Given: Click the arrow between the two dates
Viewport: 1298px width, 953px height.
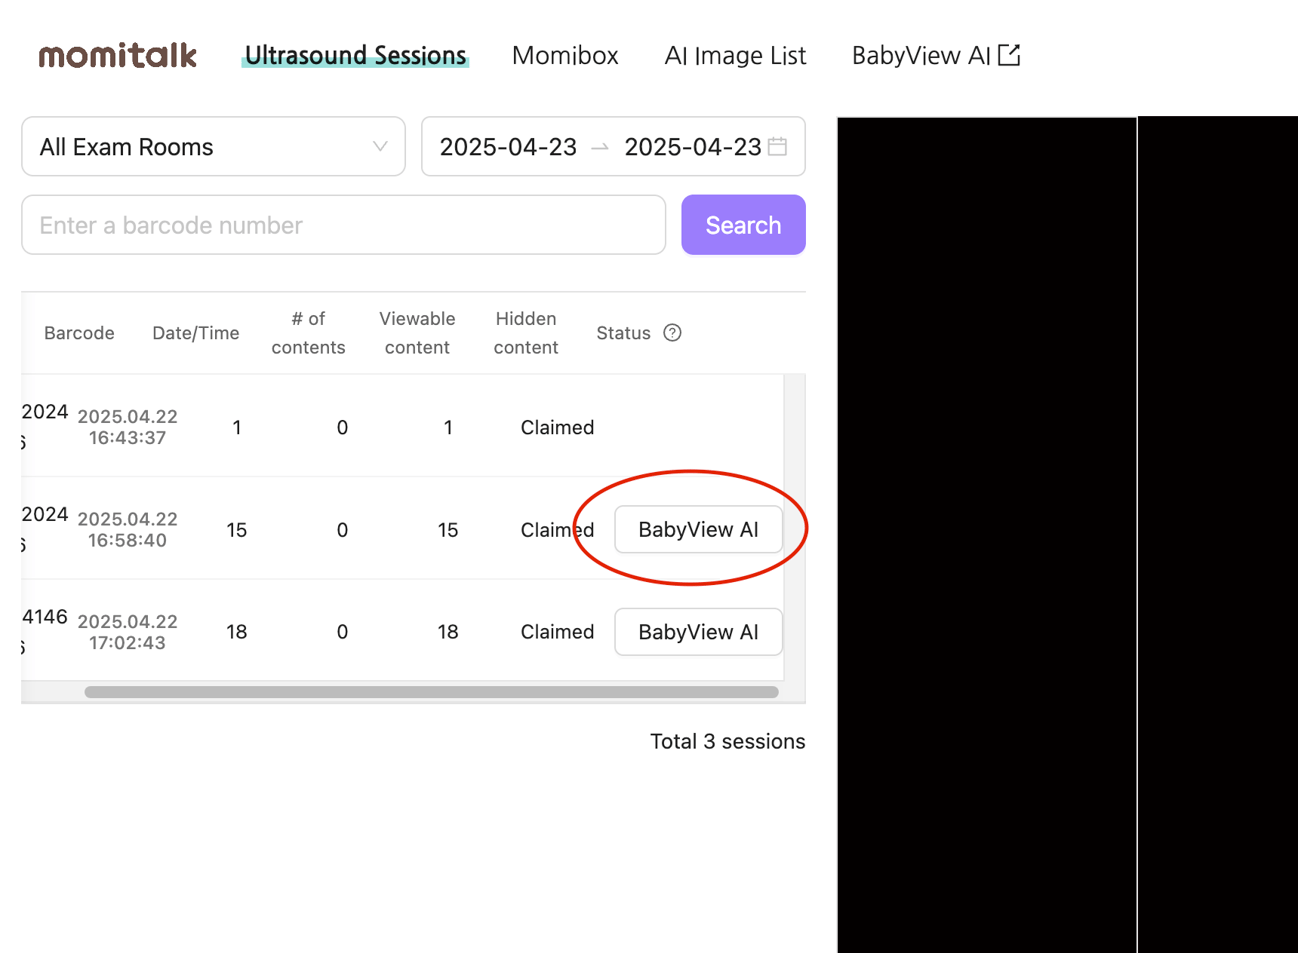Looking at the screenshot, I should point(600,147).
